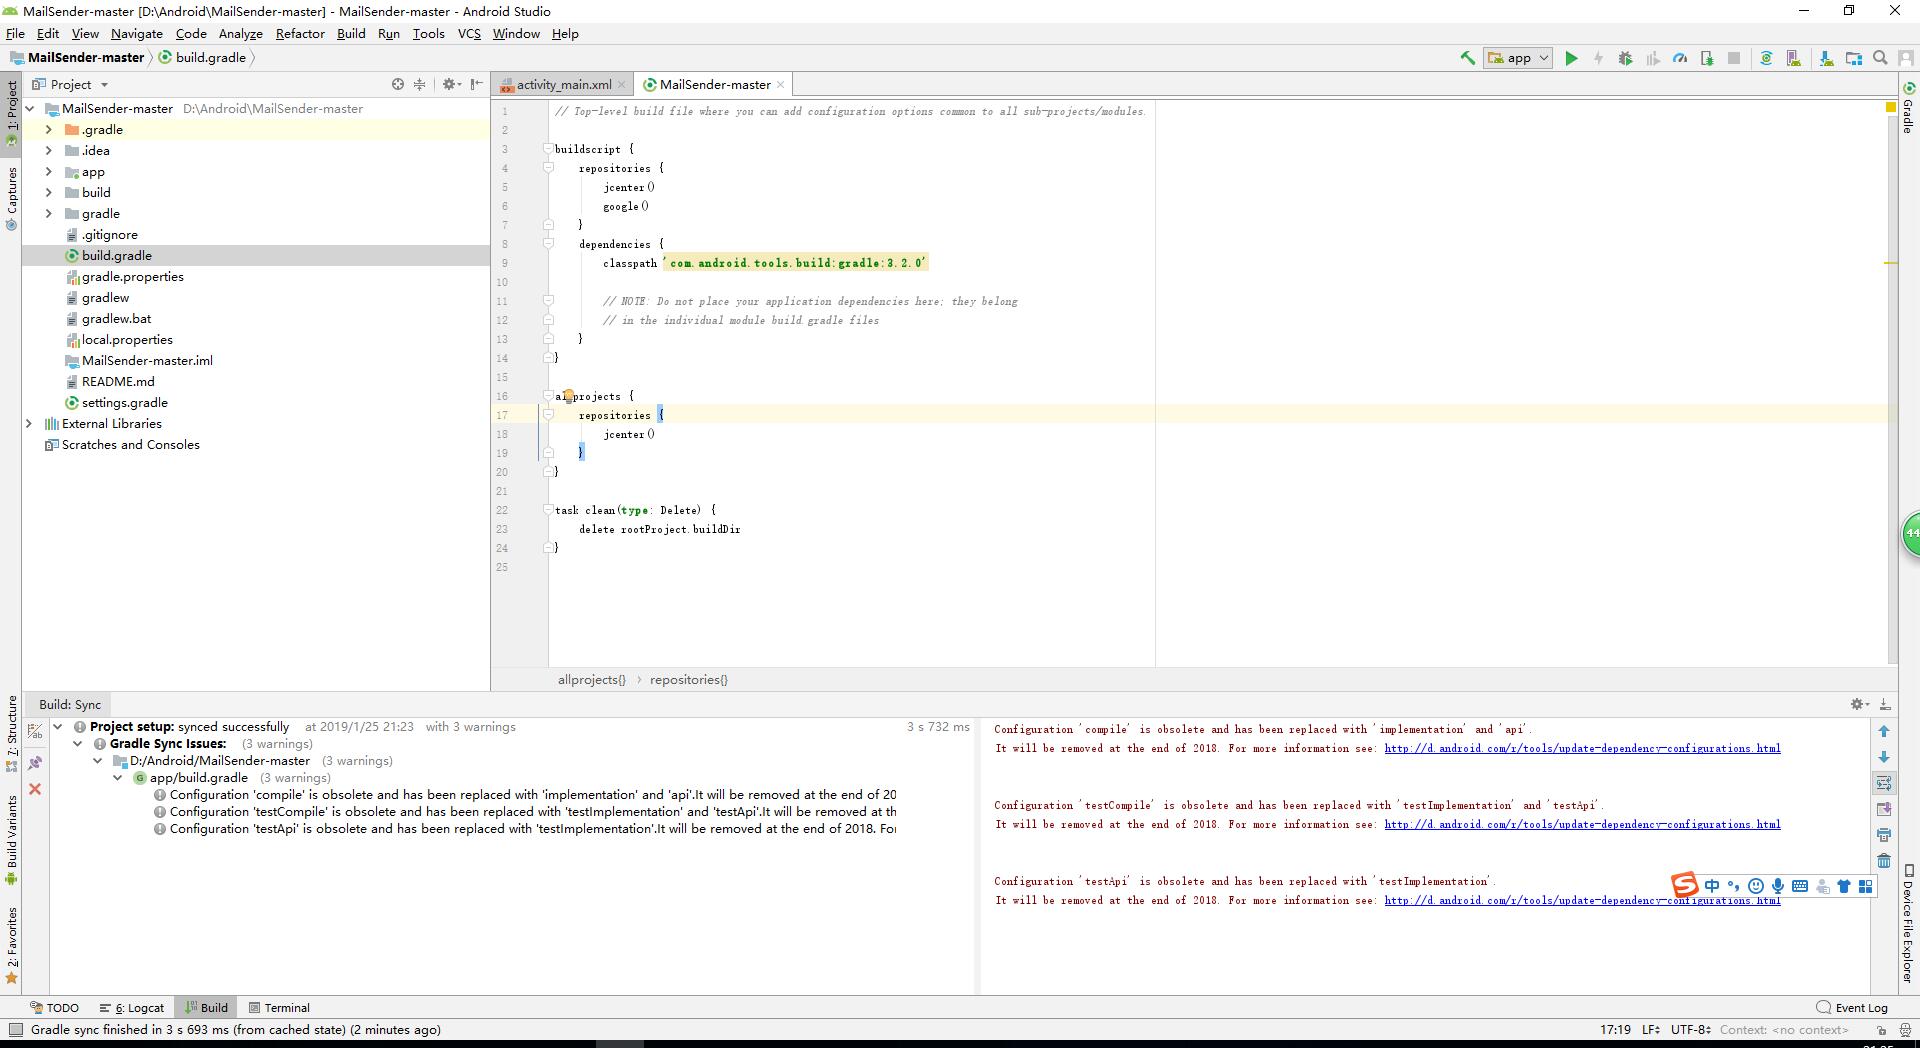Image resolution: width=1920 pixels, height=1048 pixels.
Task: Click allprojects{} breadcrumb
Action: click(591, 680)
